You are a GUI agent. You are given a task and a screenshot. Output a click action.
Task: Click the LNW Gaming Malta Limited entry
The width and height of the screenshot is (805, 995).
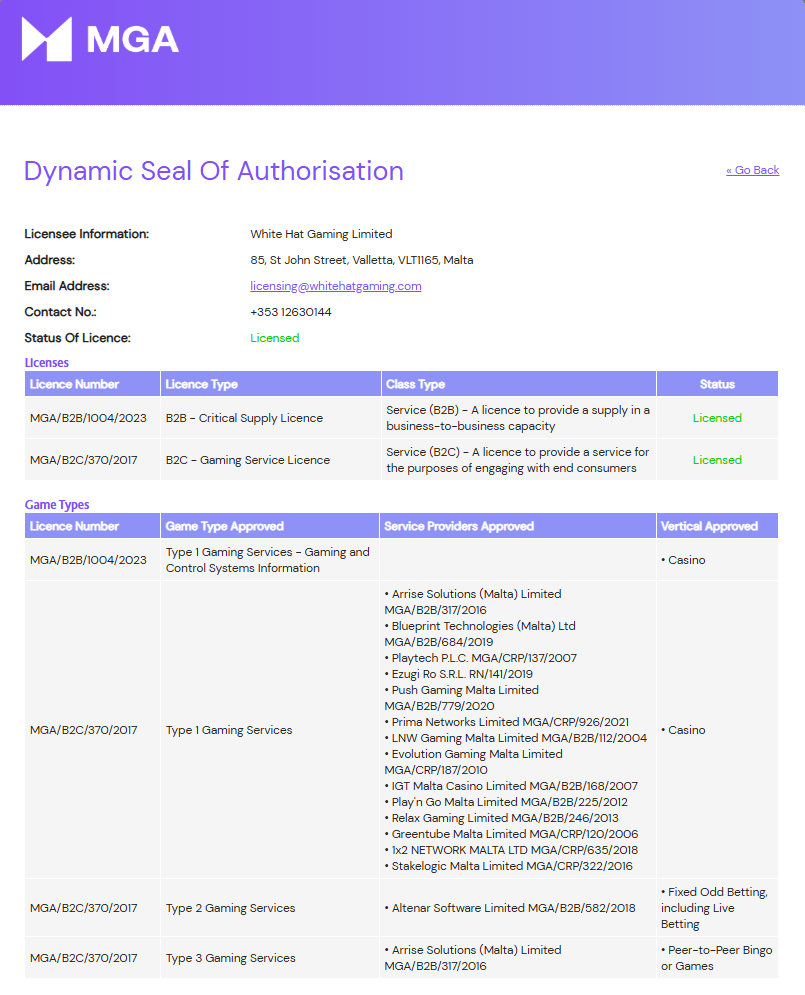pyautogui.click(x=516, y=738)
